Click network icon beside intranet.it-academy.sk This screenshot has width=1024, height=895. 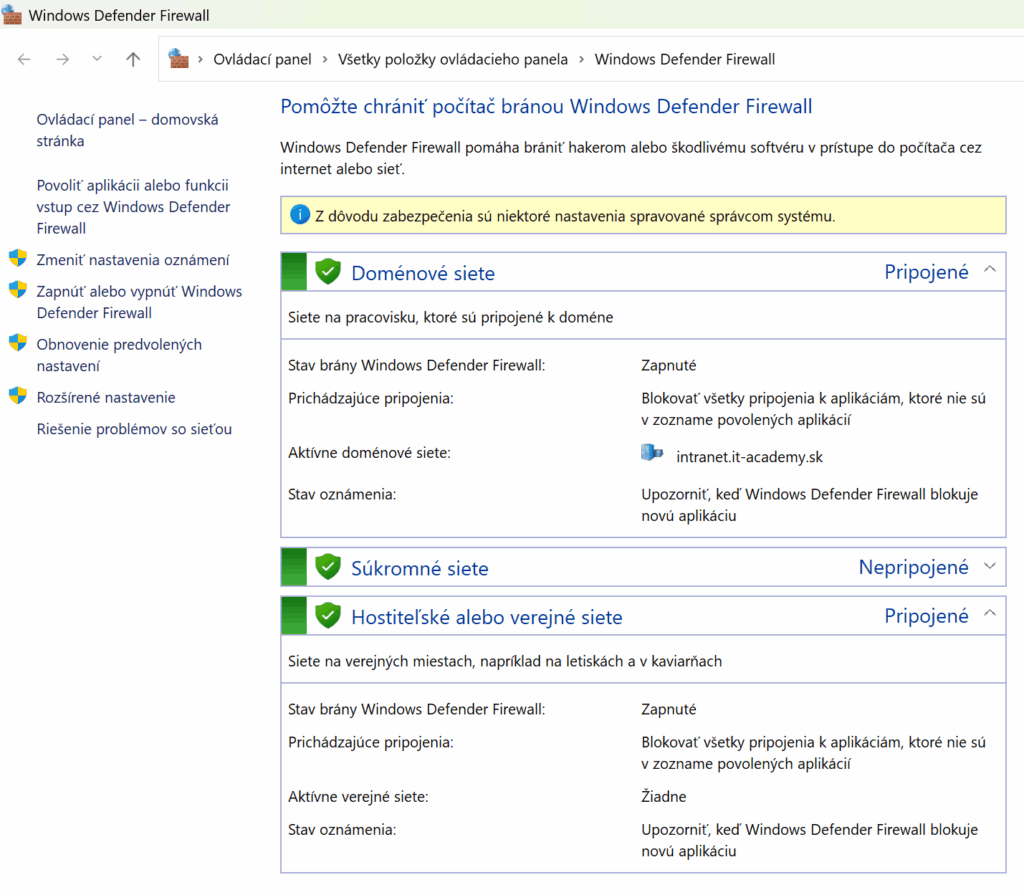(x=652, y=453)
